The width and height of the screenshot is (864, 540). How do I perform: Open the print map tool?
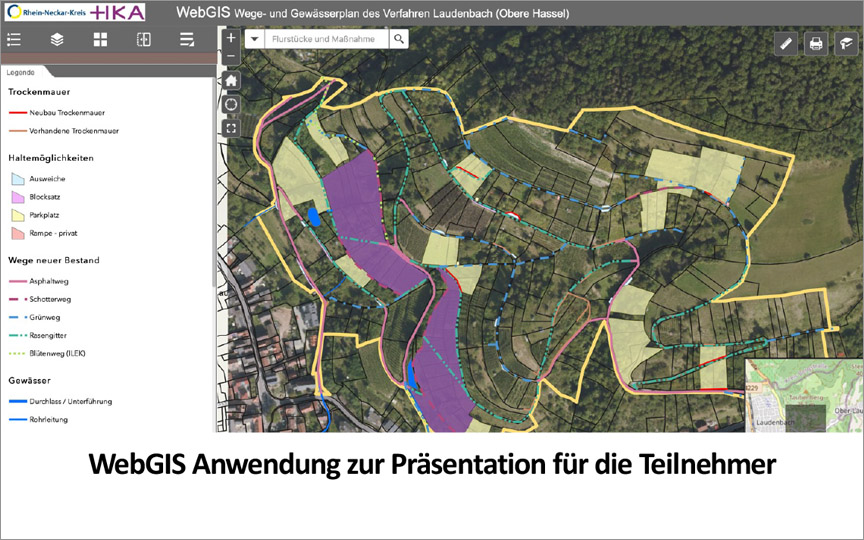pos(816,44)
